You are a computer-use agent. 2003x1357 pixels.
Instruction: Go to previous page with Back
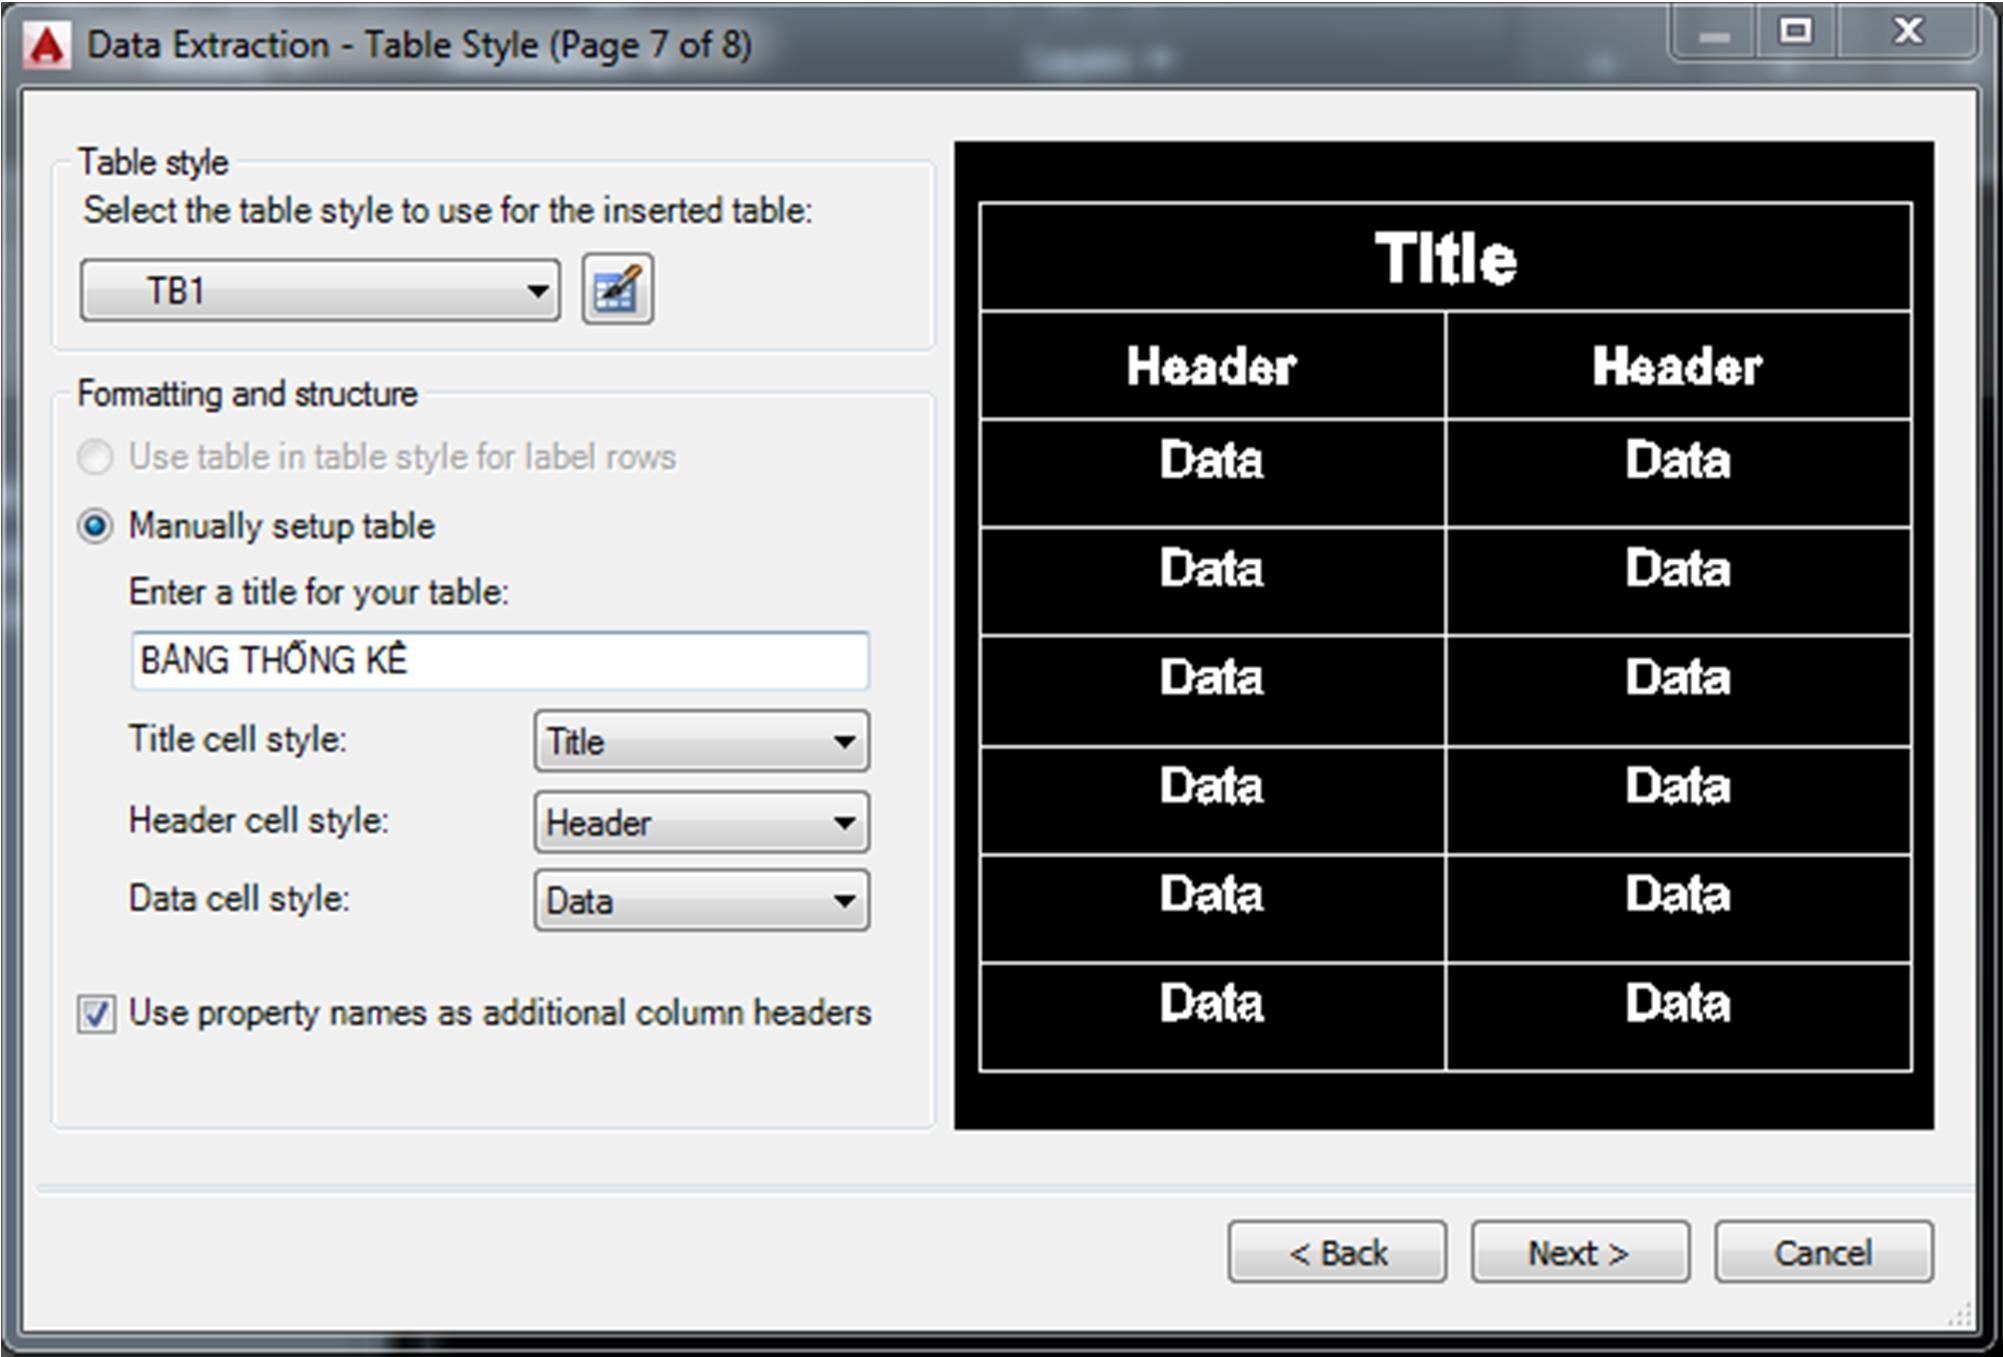coord(1337,1252)
